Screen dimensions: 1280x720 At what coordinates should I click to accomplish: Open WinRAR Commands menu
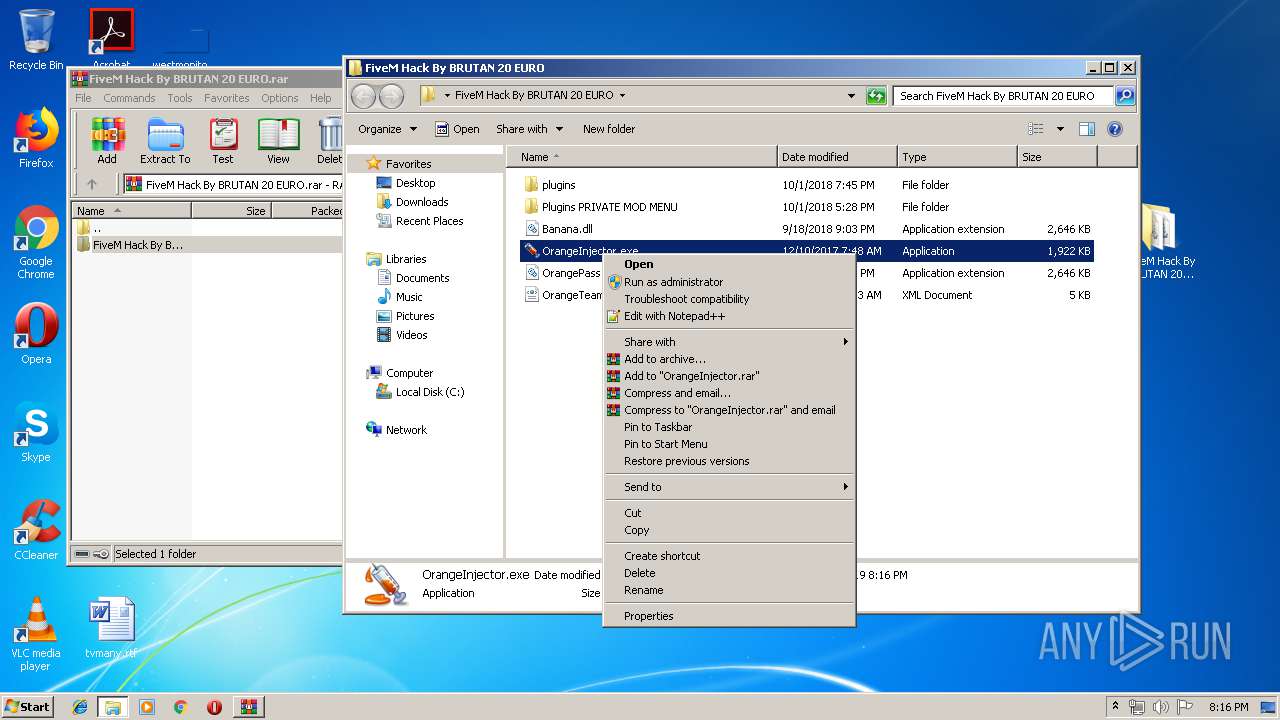(x=129, y=98)
